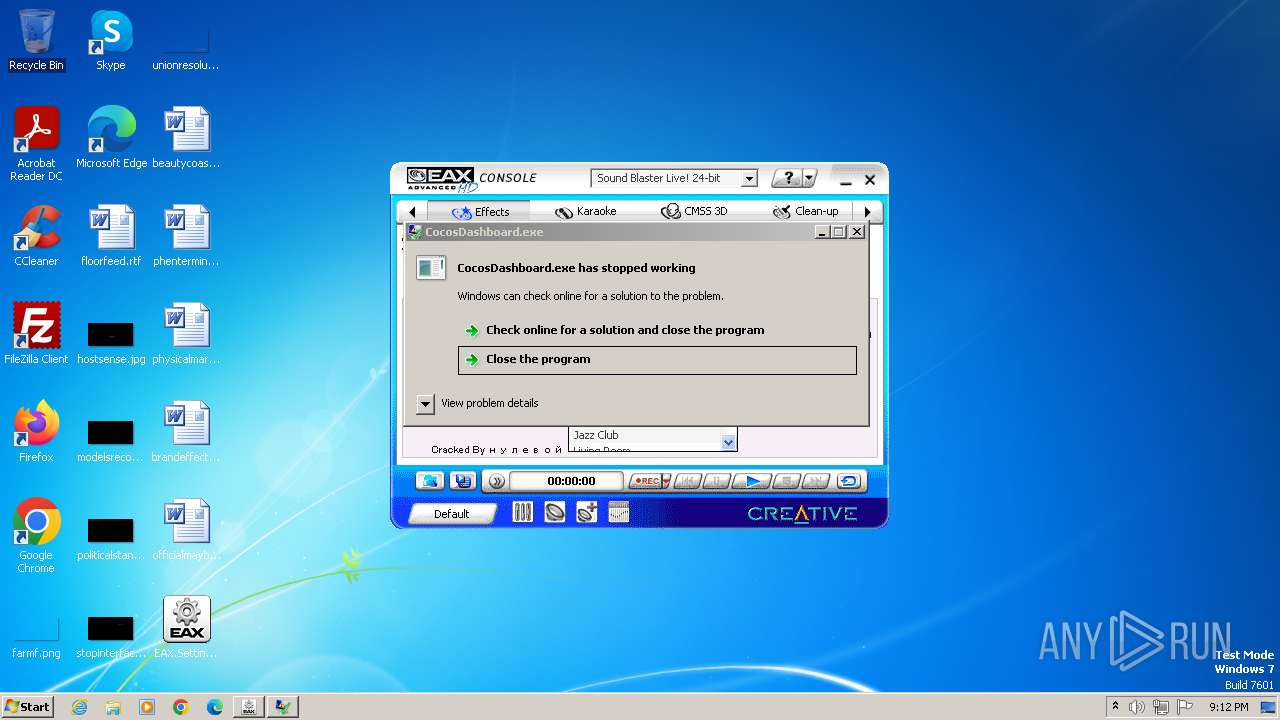Image resolution: width=1280 pixels, height=720 pixels.
Task: Skip to next track in EAX player
Action: click(x=816, y=481)
